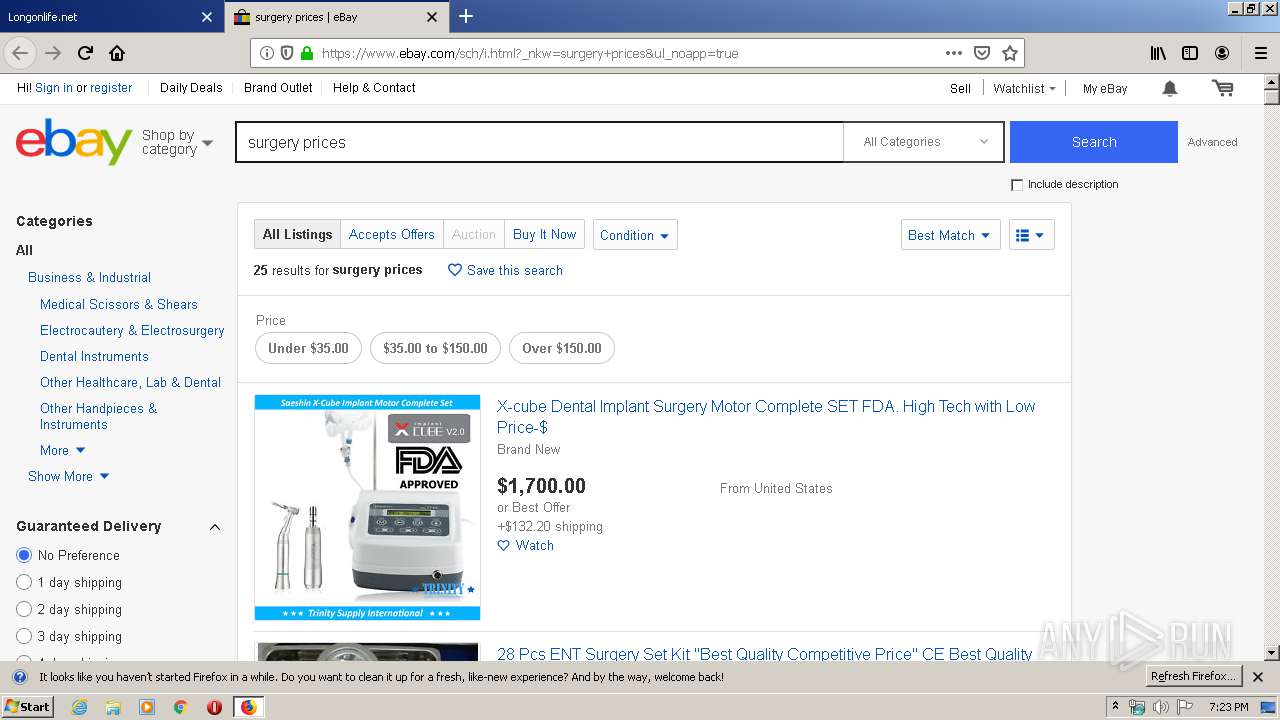Save page to Pocket icon
The width and height of the screenshot is (1280, 720).
(982, 53)
